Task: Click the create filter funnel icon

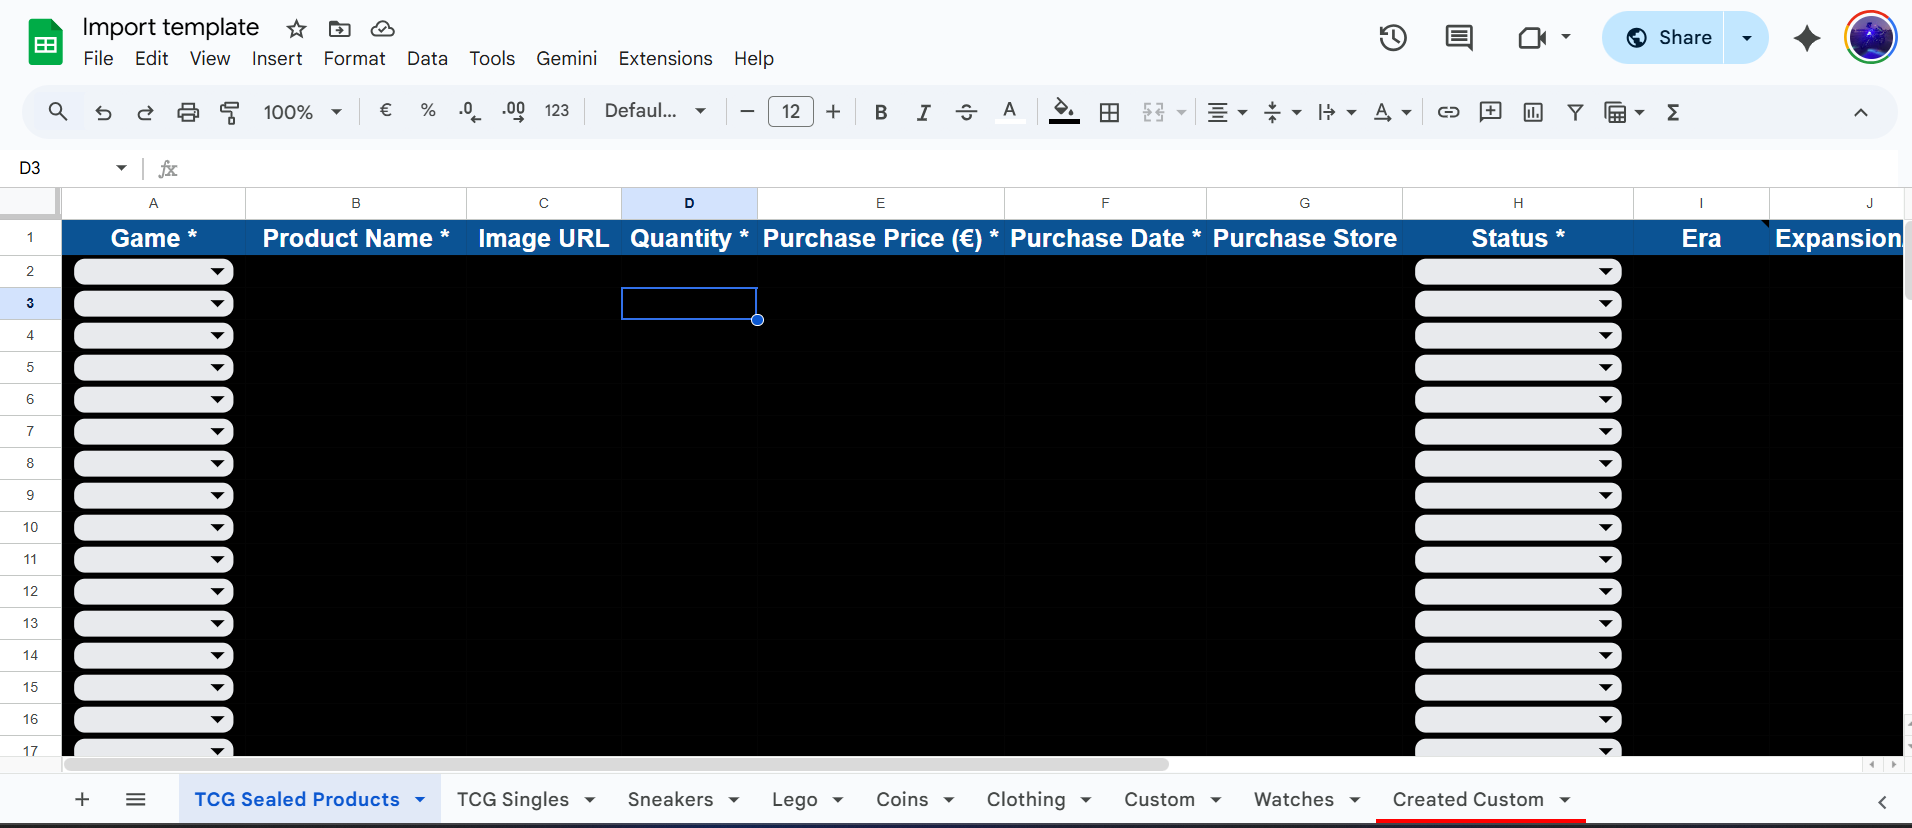Action: pos(1575,112)
